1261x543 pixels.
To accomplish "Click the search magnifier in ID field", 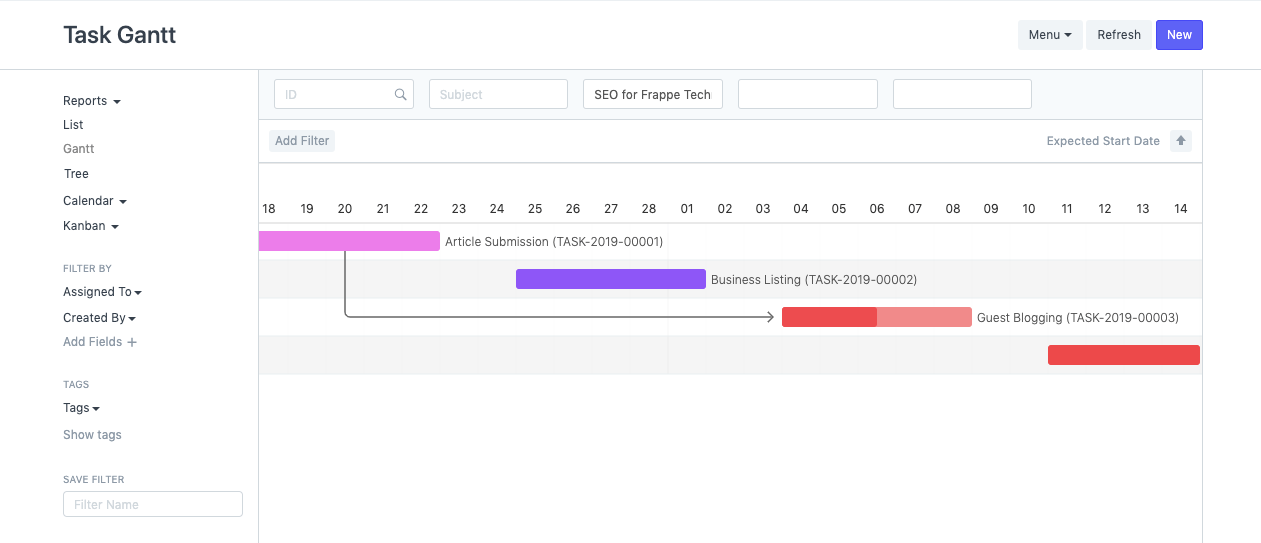I will click(400, 95).
